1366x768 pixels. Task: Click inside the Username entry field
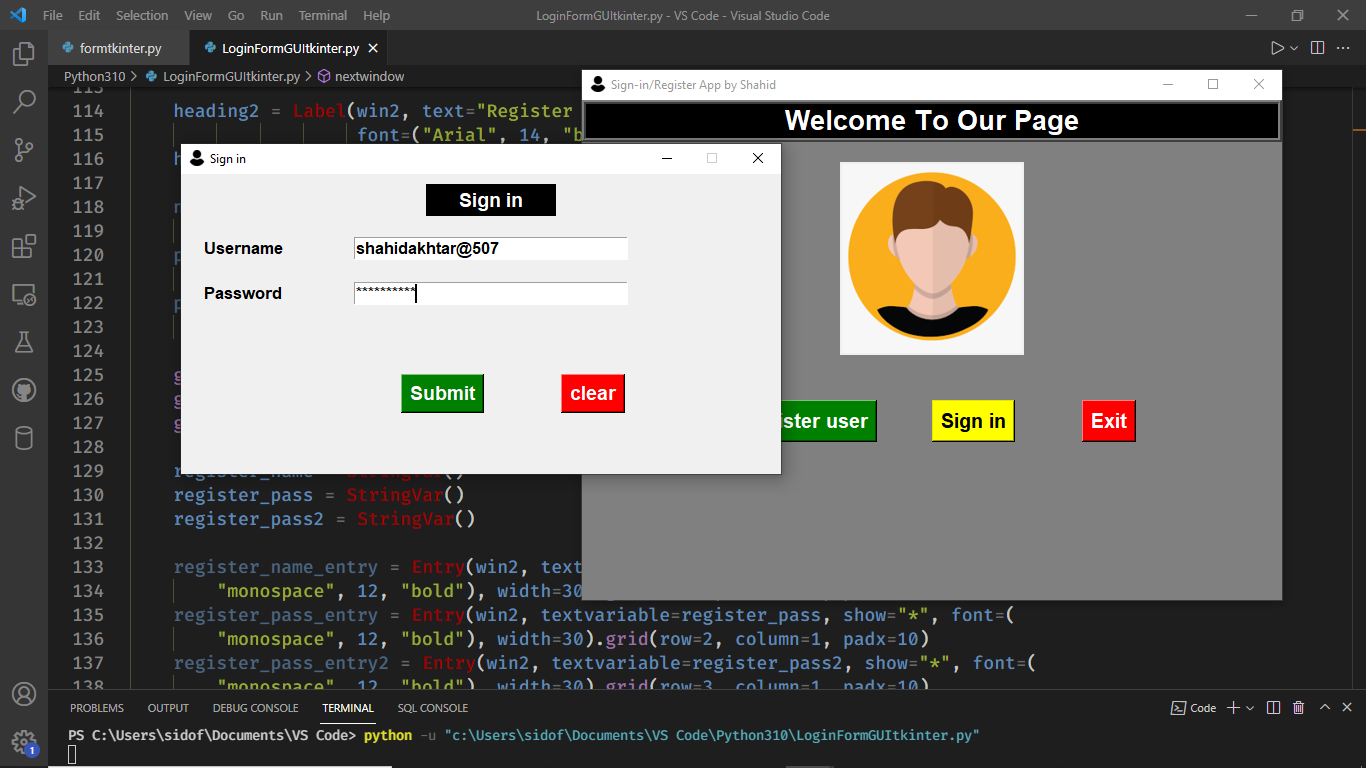[x=490, y=248]
